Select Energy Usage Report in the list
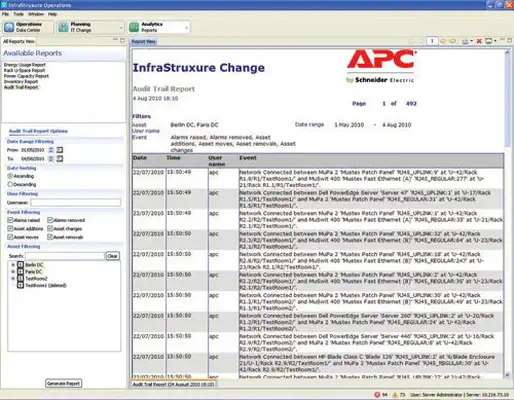Viewport: 514px width, 400px height. (25, 65)
